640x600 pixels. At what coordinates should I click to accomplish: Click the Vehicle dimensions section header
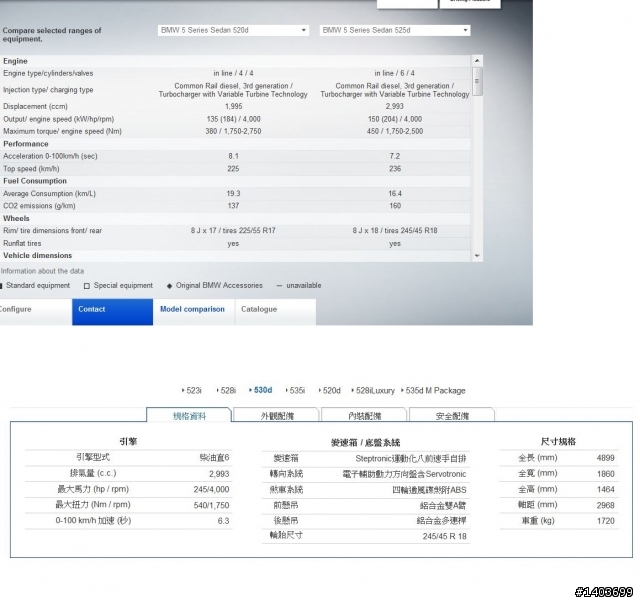(x=38, y=255)
